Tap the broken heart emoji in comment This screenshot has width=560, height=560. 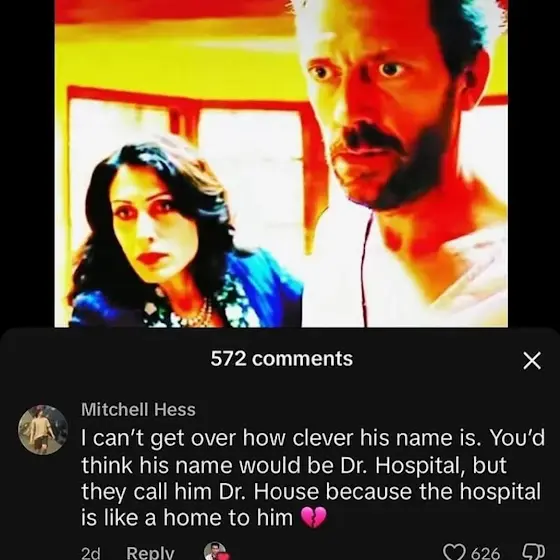point(314,517)
